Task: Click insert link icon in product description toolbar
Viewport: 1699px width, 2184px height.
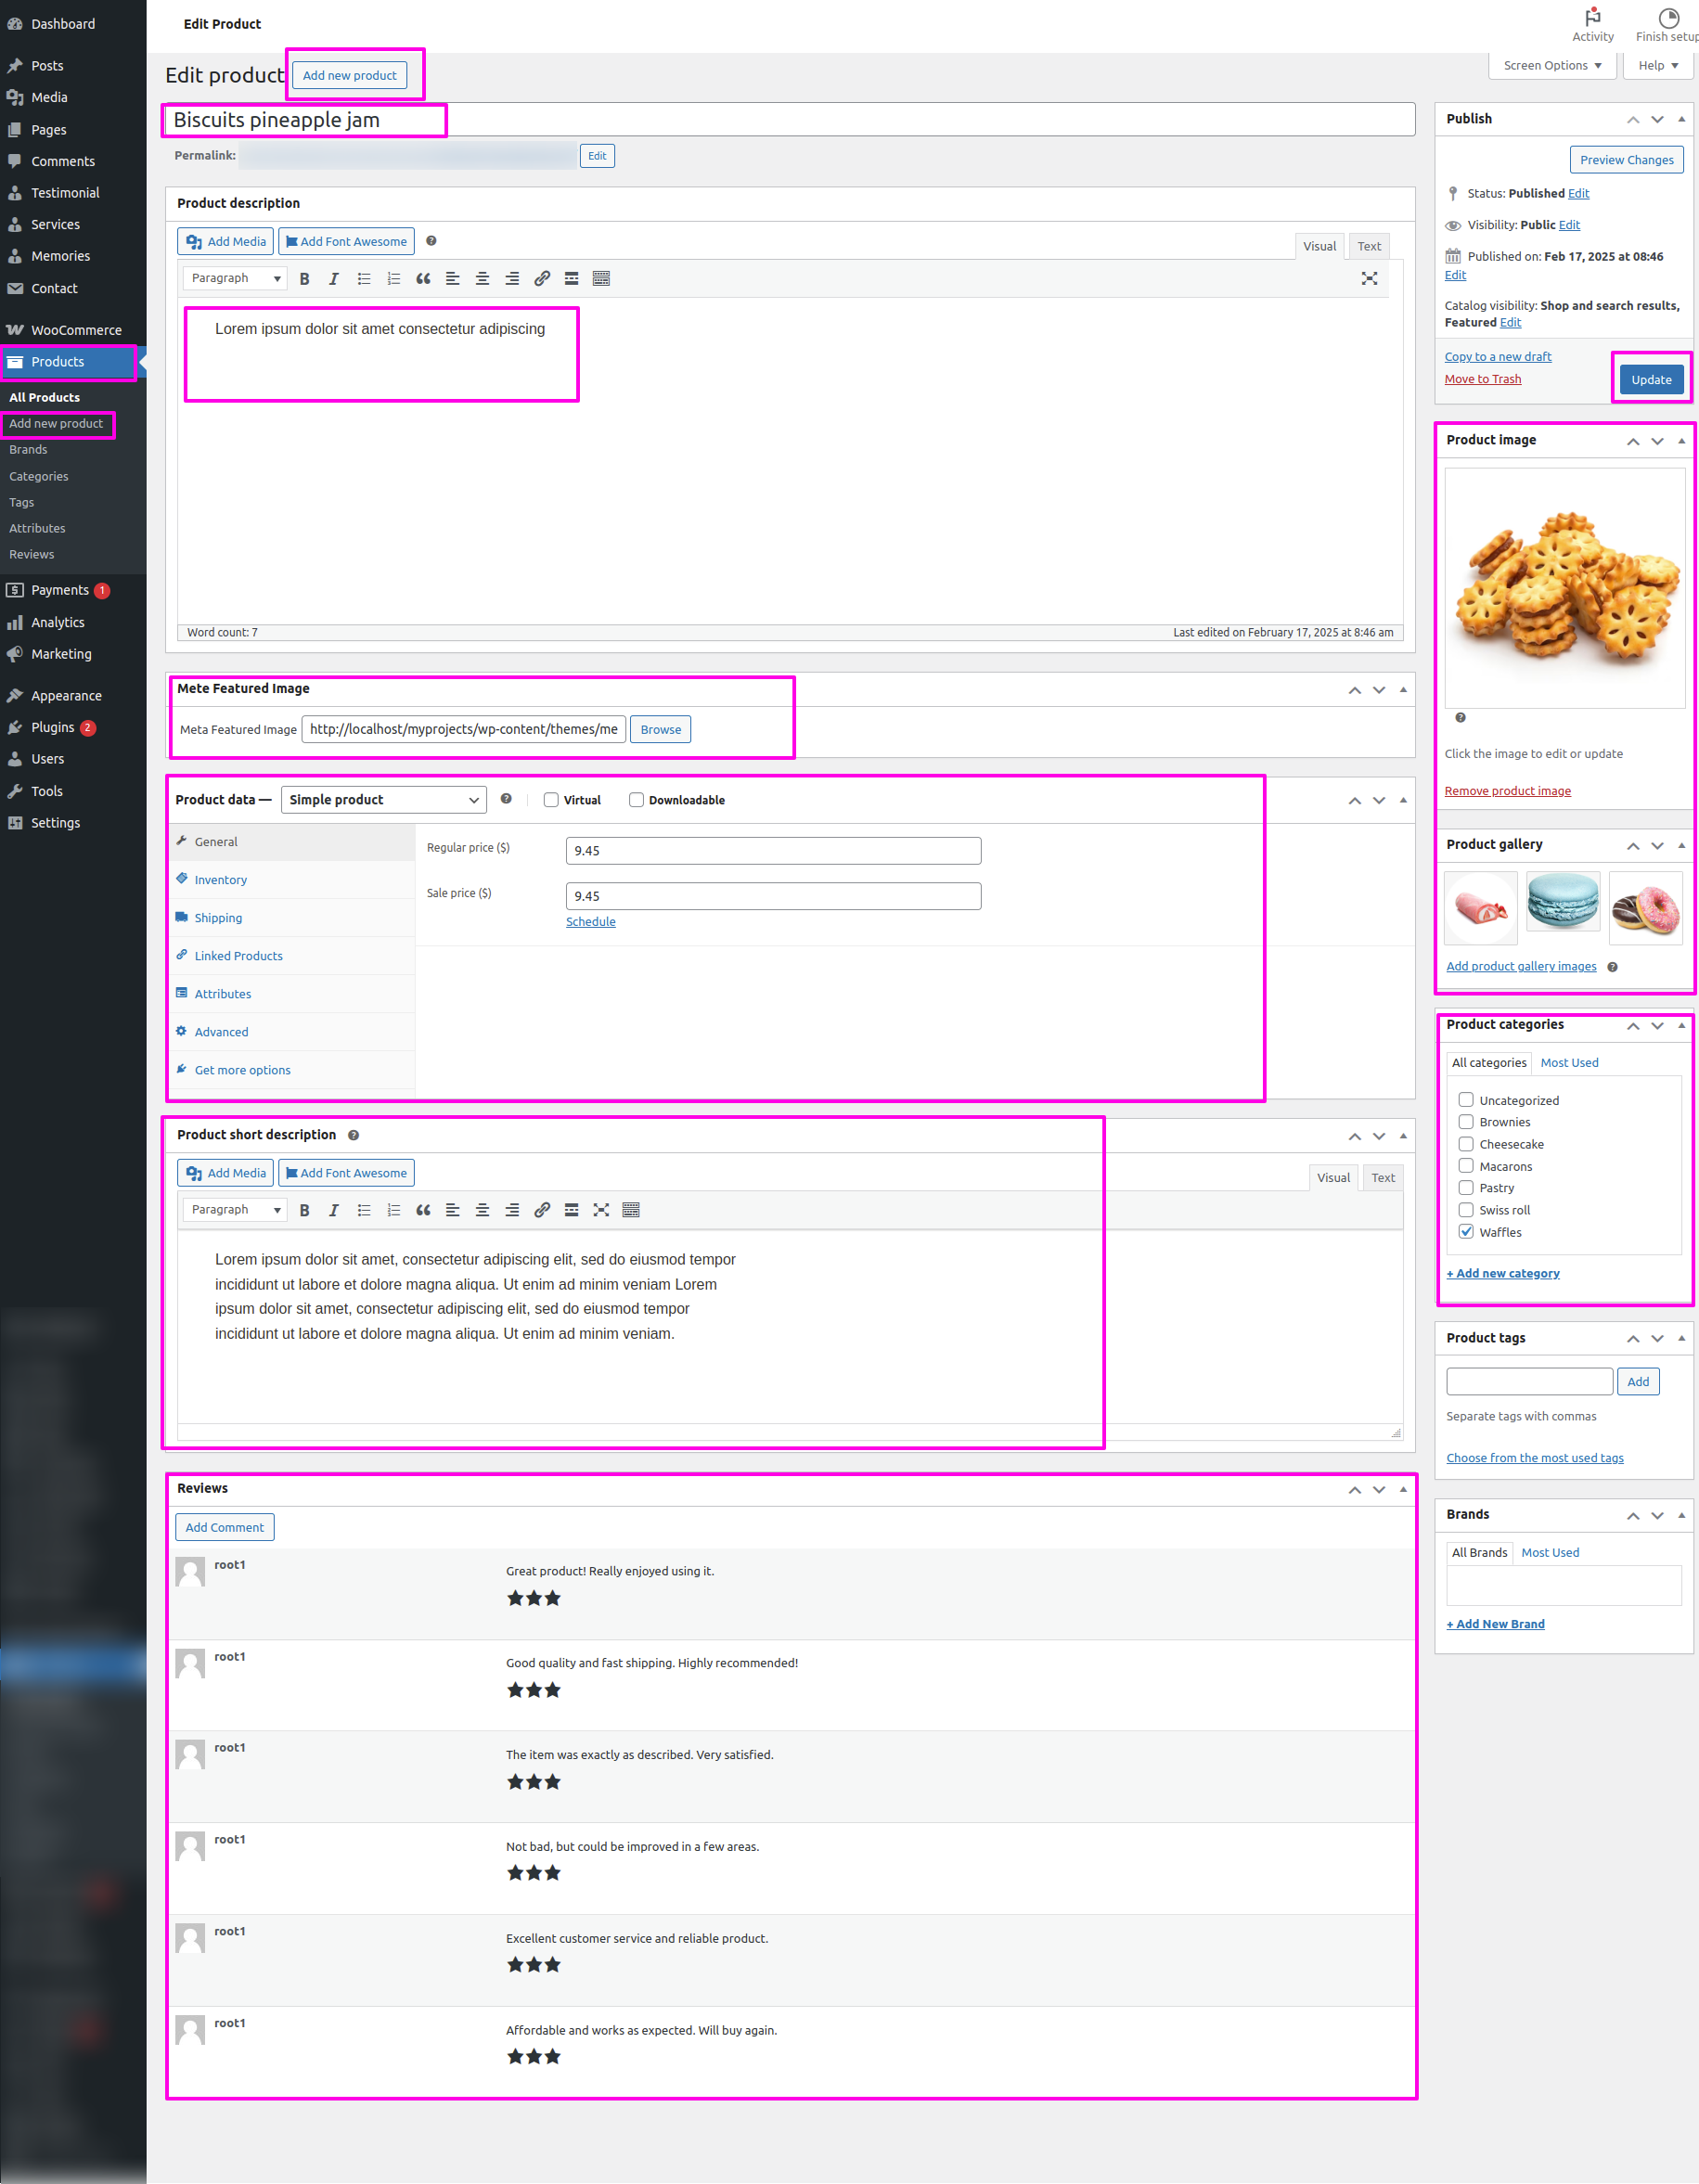Action: (x=541, y=279)
